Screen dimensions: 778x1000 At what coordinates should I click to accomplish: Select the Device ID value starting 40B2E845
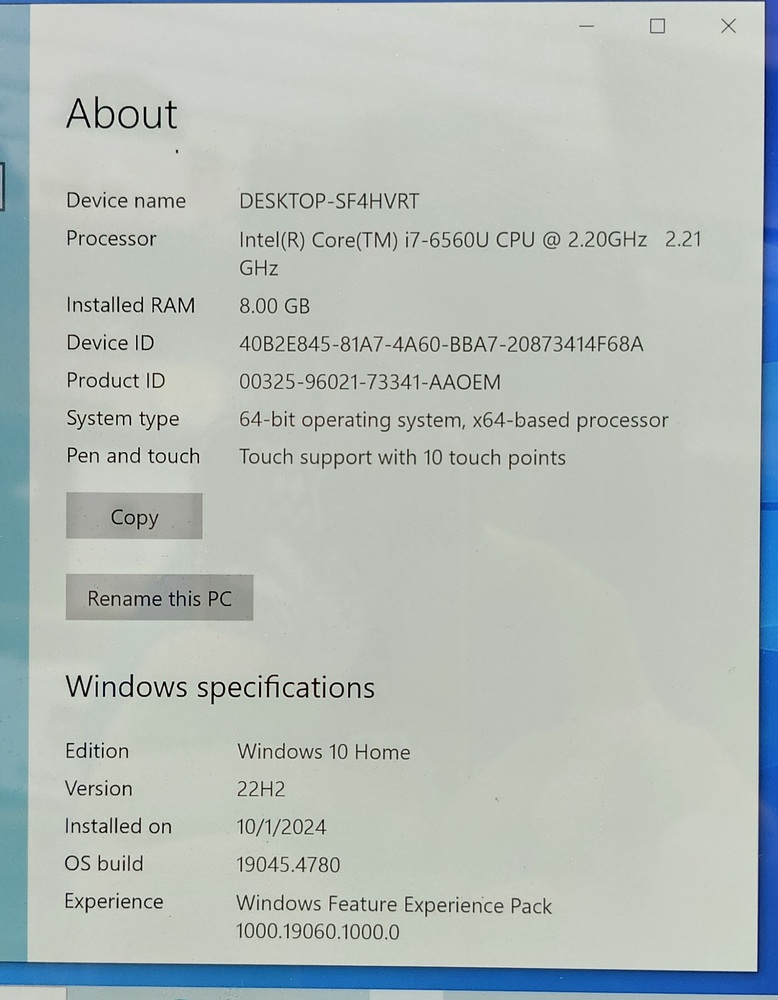click(441, 344)
